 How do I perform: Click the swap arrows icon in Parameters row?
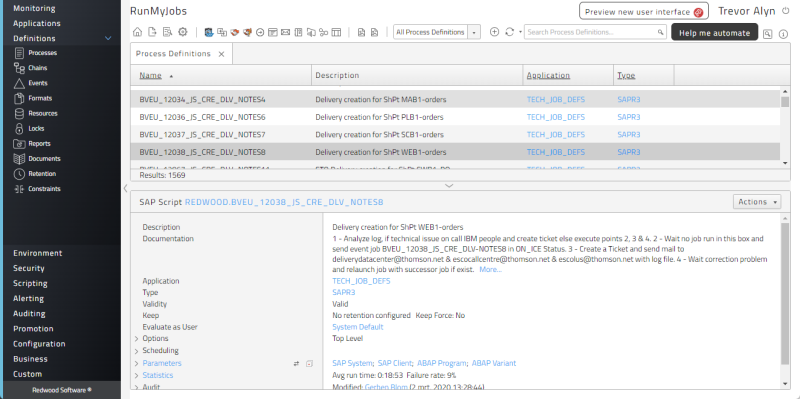296,364
